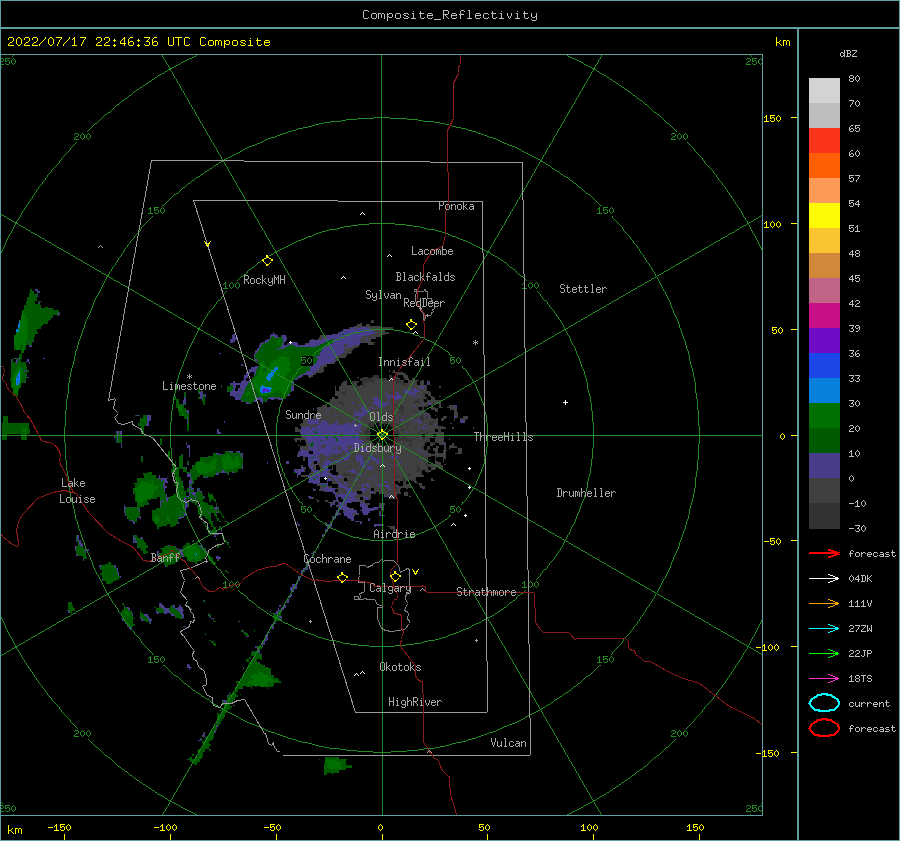The height and width of the screenshot is (841, 900).
Task: Click the Vulcan town label
Action: [x=508, y=743]
